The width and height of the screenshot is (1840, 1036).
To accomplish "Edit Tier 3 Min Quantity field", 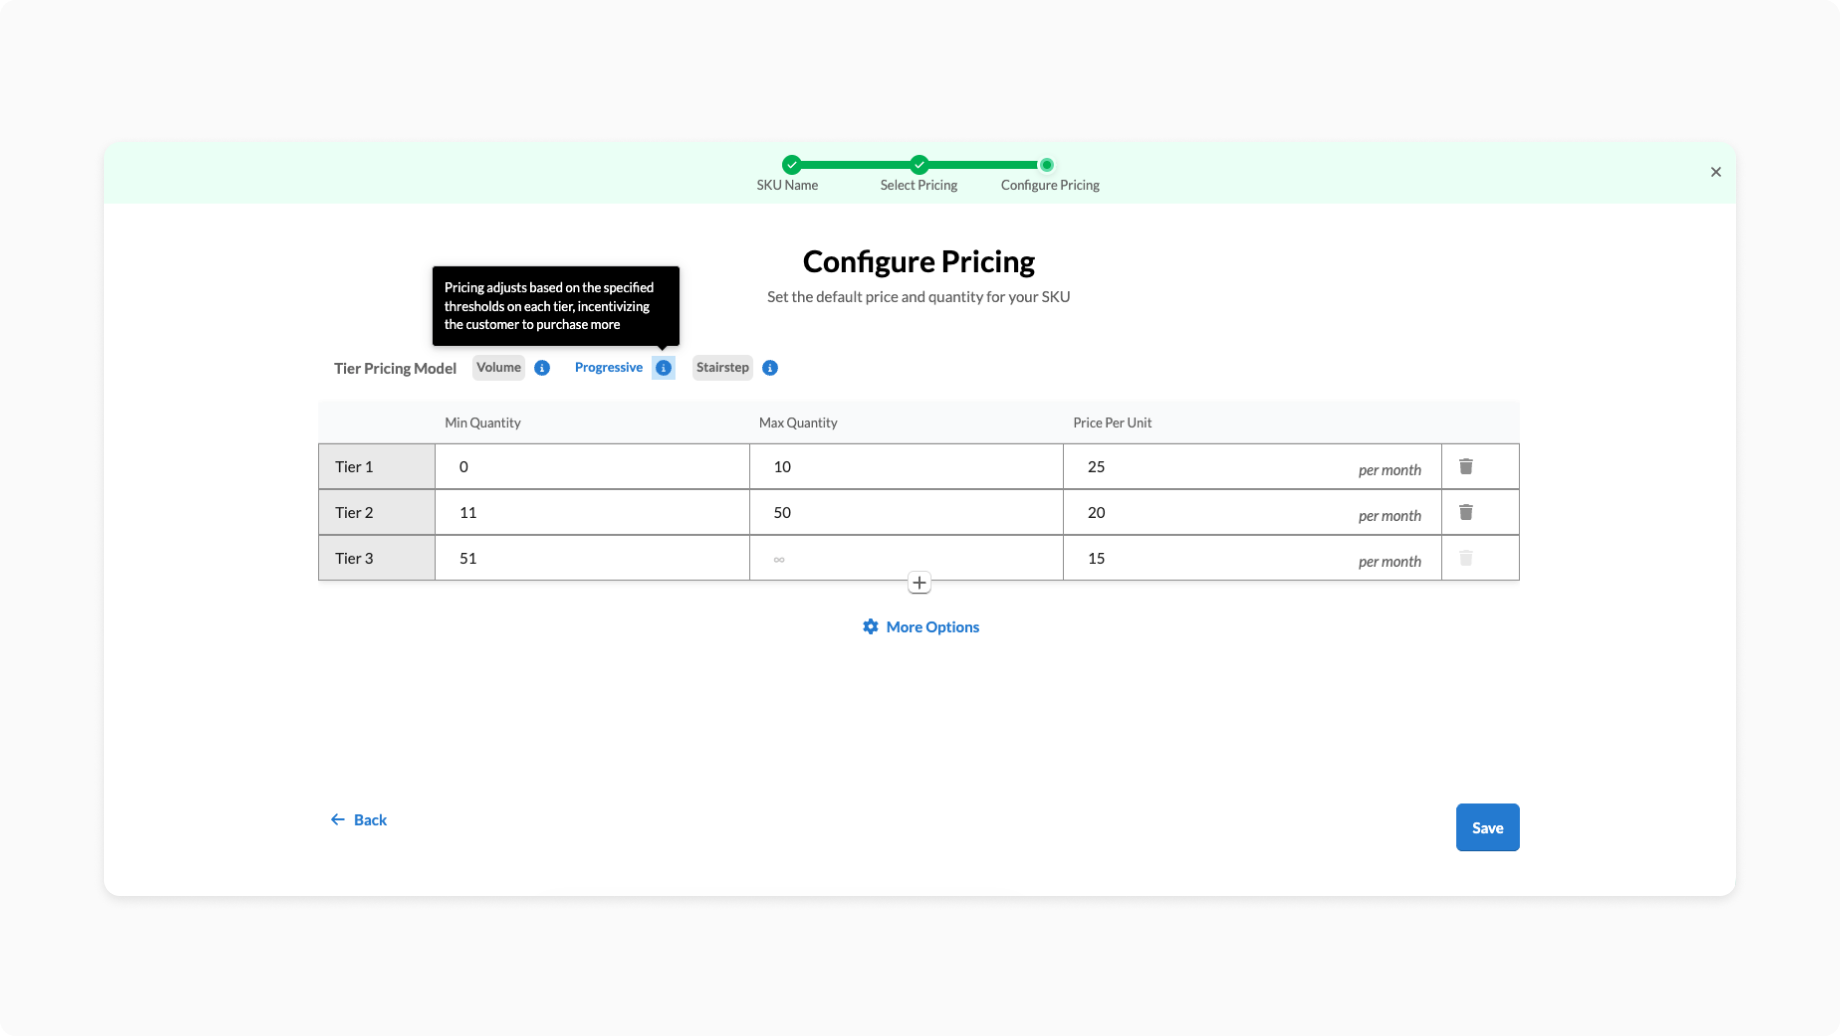I will pyautogui.click(x=591, y=559).
